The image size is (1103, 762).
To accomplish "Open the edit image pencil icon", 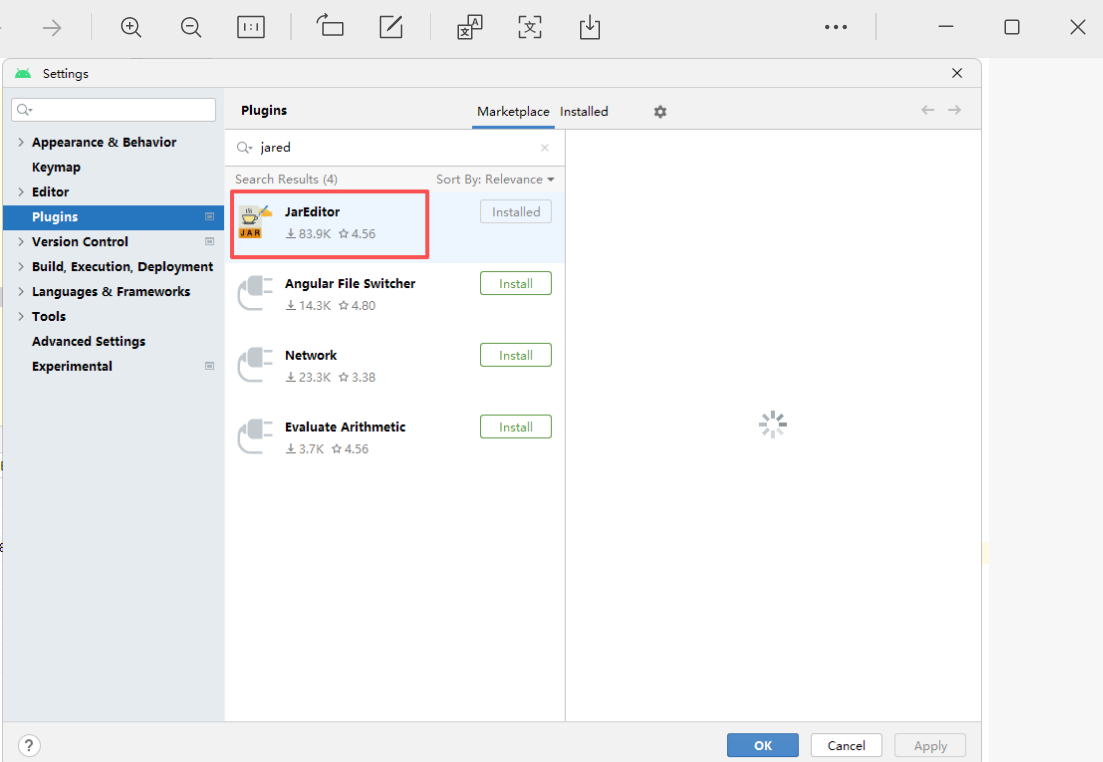I will point(390,27).
